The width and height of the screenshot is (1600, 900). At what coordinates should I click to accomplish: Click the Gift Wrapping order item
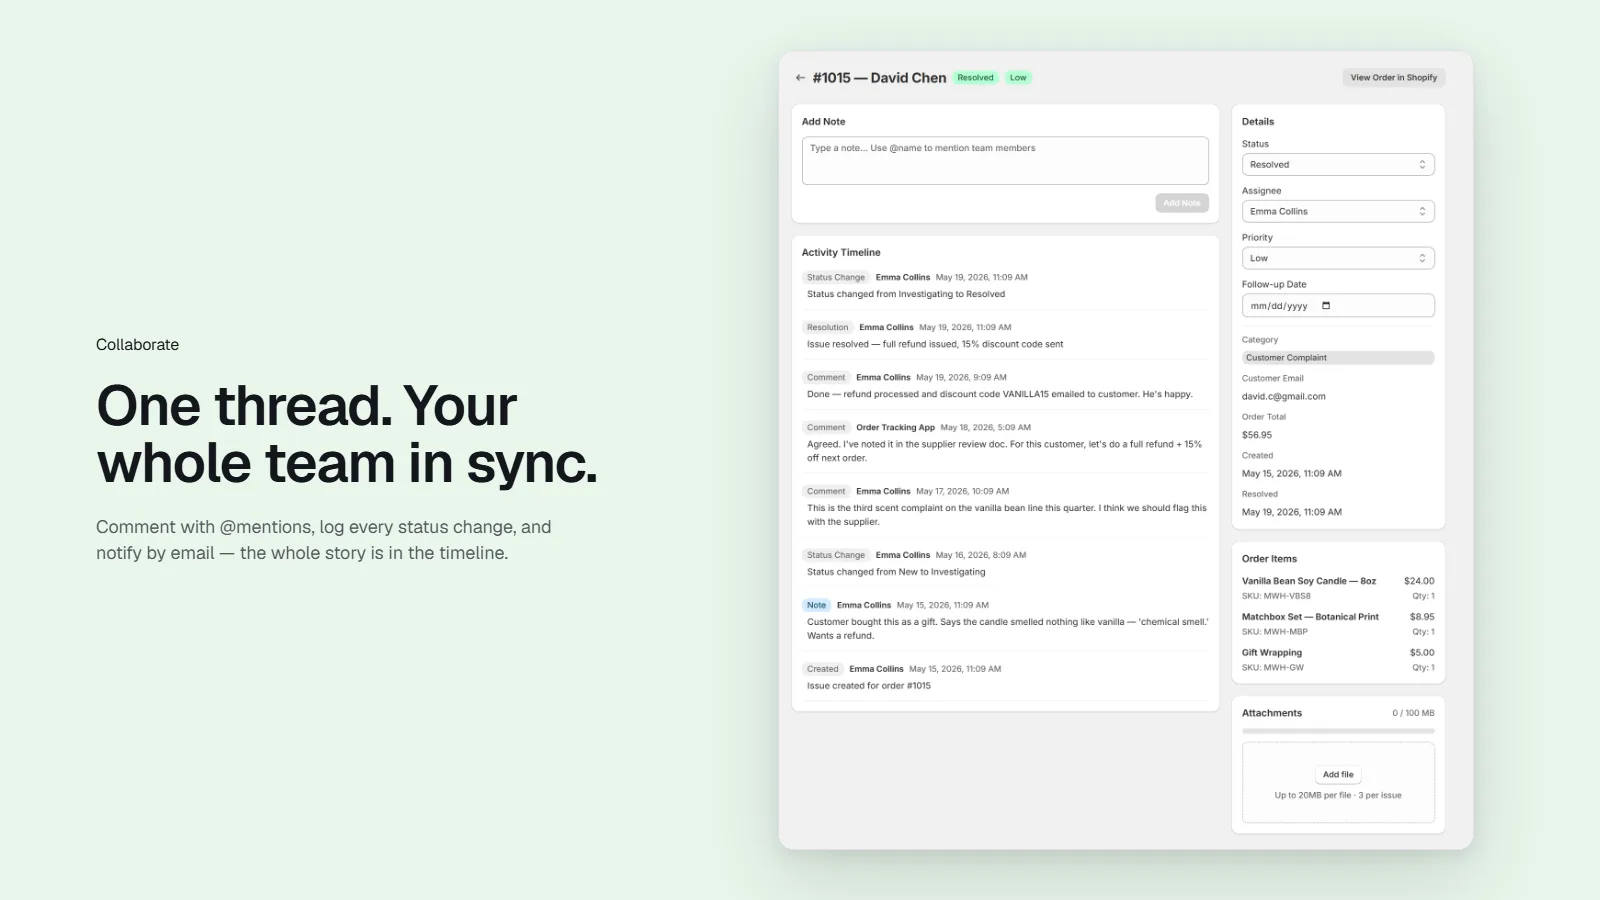point(1272,653)
